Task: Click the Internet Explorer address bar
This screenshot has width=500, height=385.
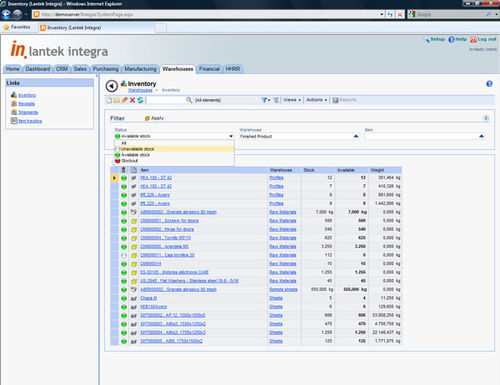Action: (207, 14)
